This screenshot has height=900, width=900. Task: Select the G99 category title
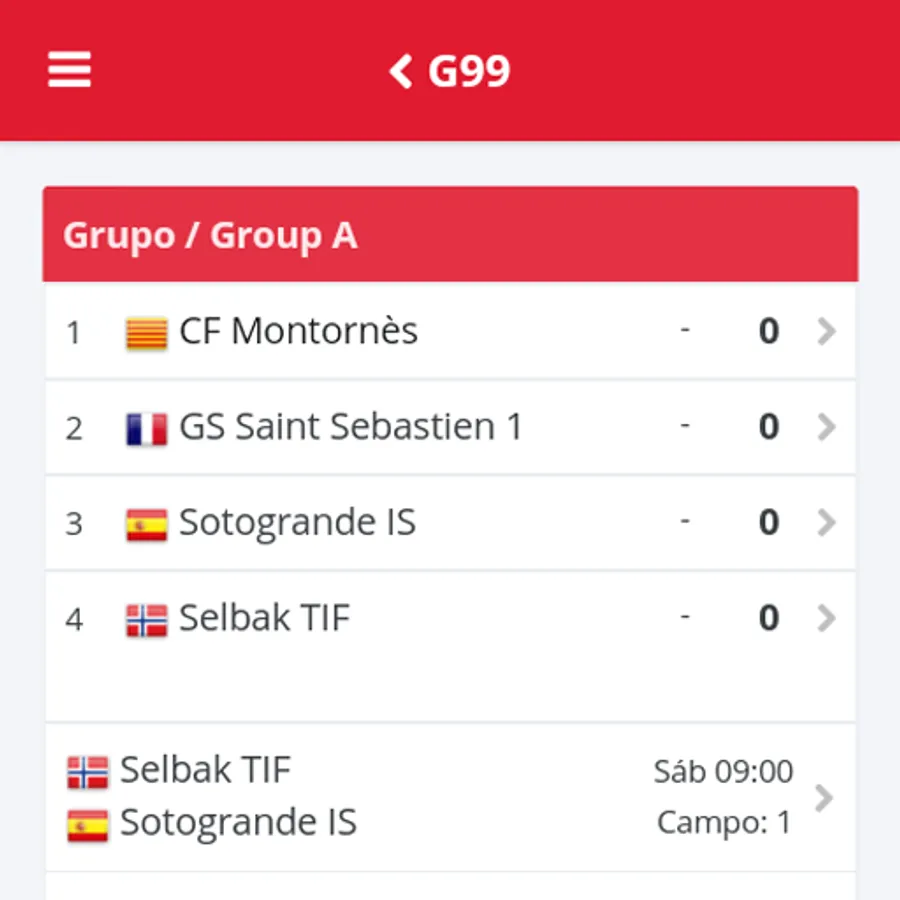(x=469, y=71)
